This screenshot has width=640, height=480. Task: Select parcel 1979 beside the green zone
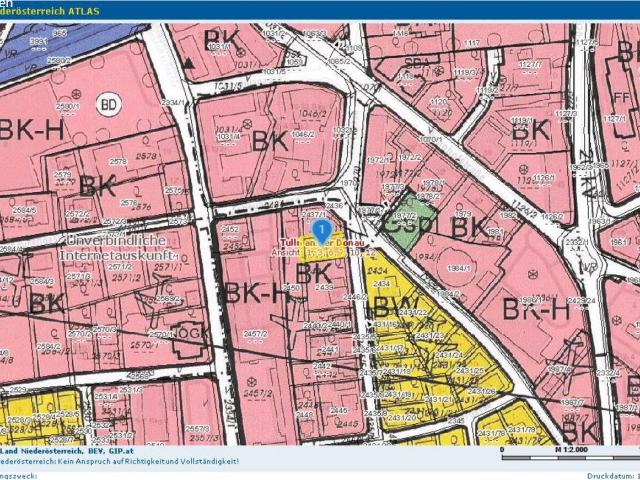coord(464,213)
